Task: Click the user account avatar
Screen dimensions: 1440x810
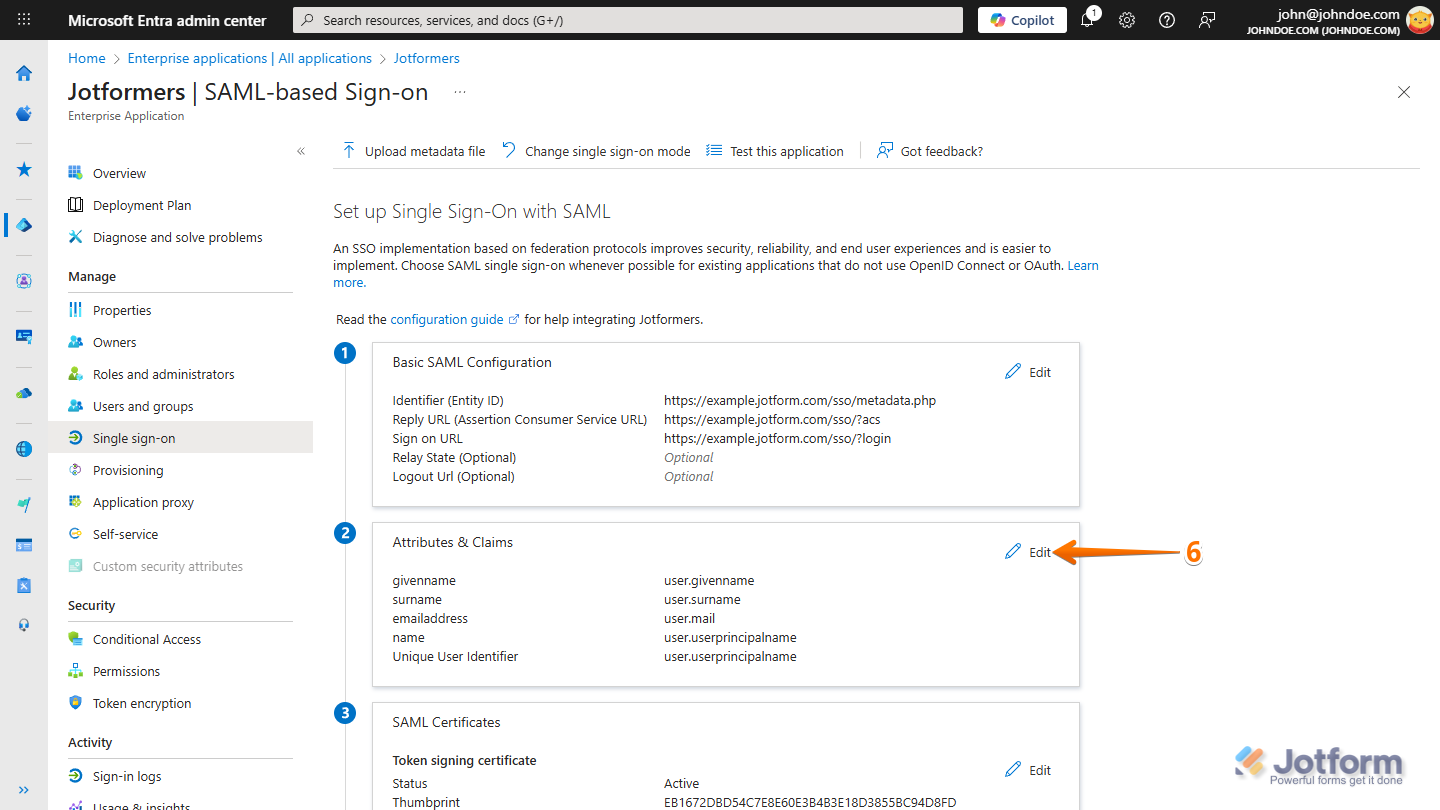Action: pos(1419,20)
